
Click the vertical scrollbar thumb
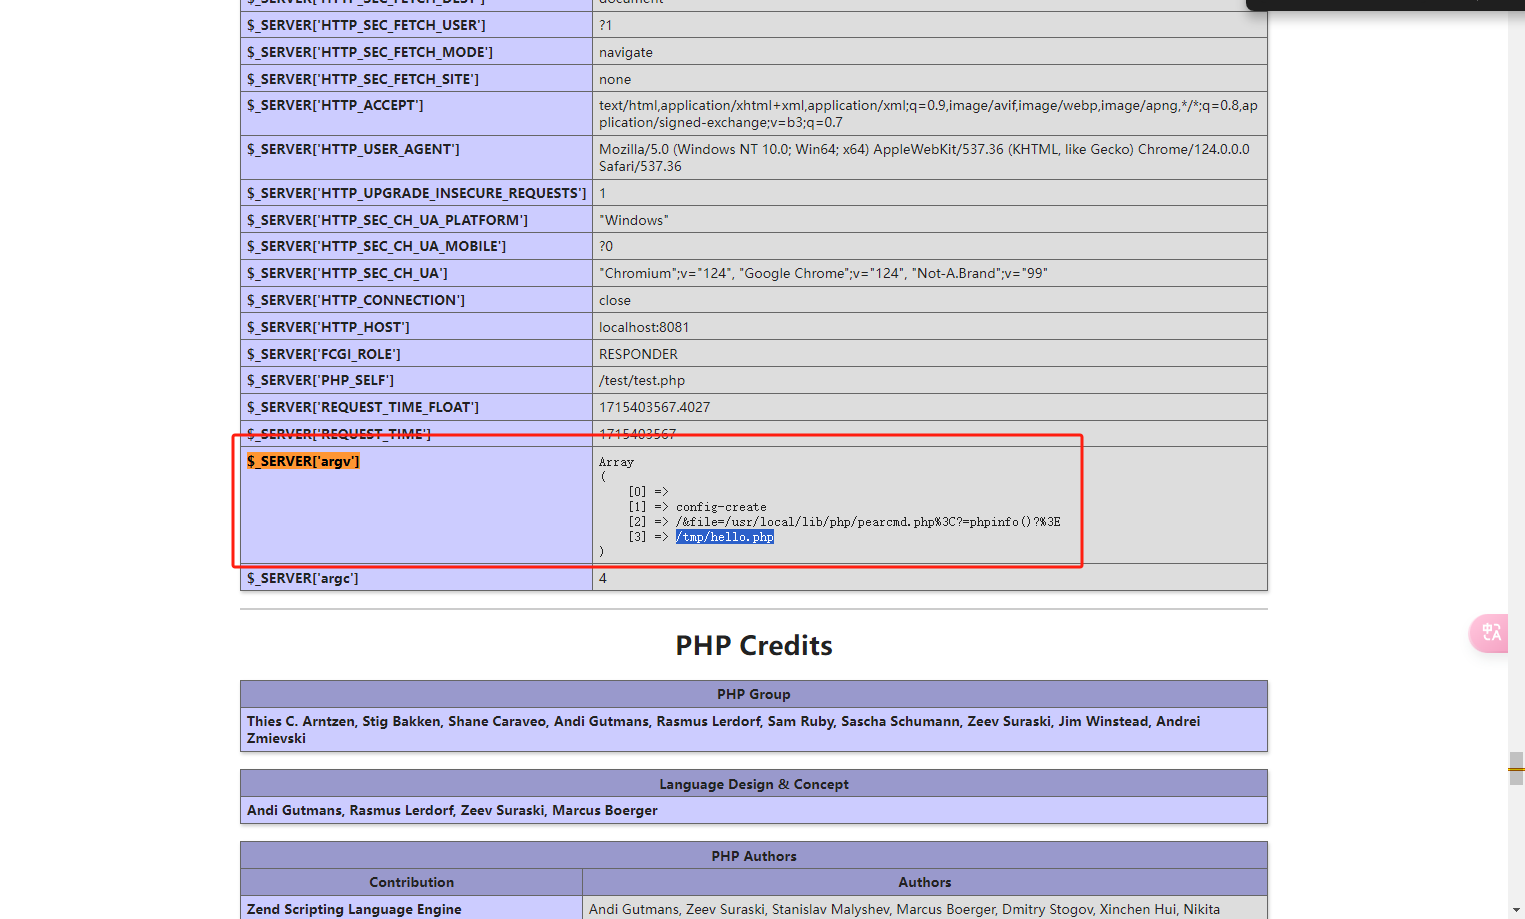coord(1516,768)
